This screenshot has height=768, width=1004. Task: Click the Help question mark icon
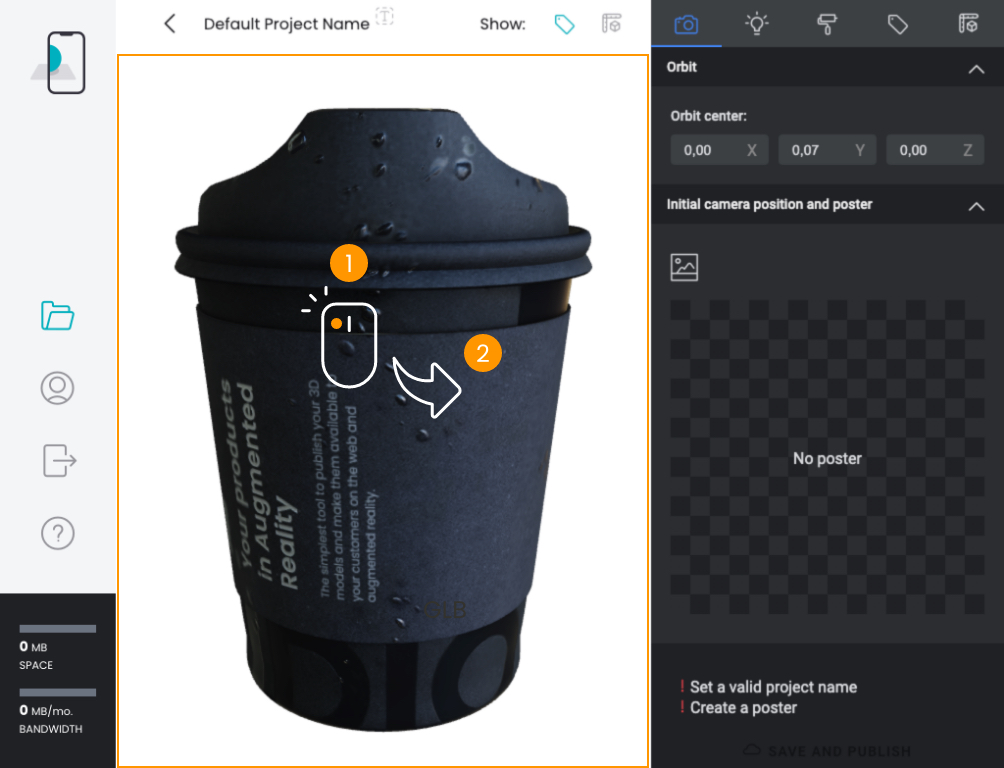tap(57, 533)
